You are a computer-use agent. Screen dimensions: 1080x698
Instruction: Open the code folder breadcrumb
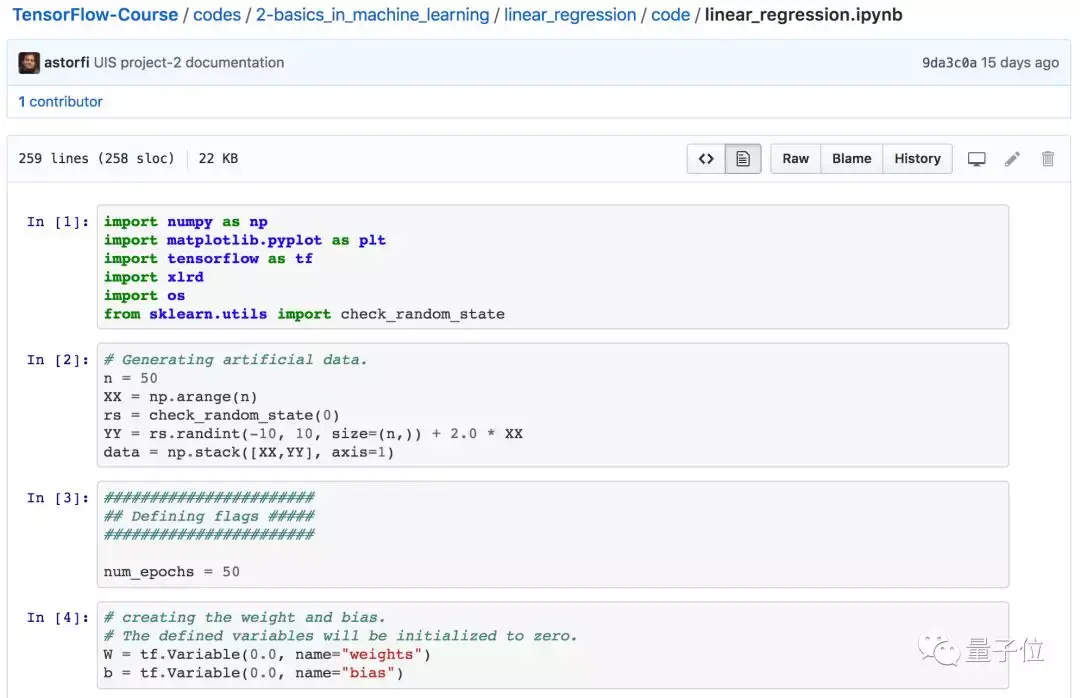(671, 14)
